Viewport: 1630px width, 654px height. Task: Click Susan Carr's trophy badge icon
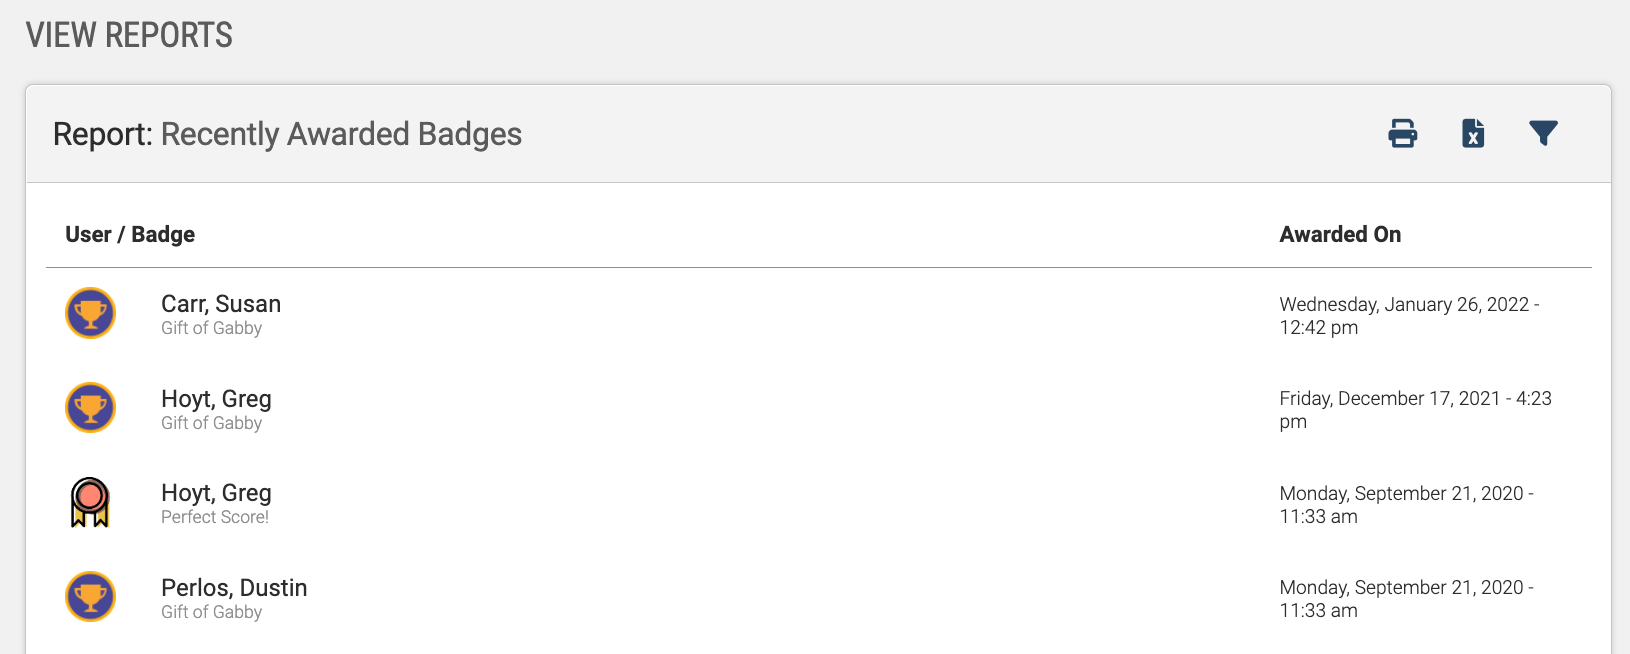[90, 313]
